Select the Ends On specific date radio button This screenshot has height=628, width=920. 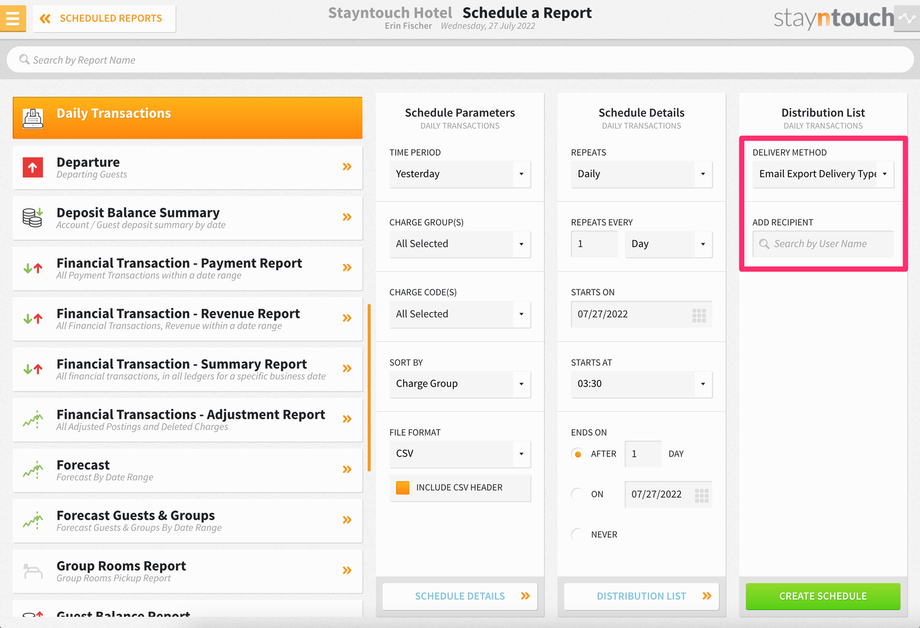[x=578, y=494]
